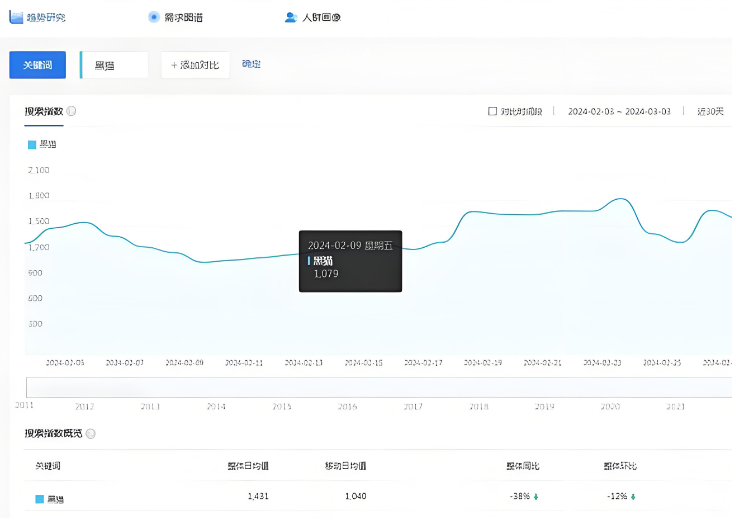The width and height of the screenshot is (732, 518).
Task: Click the 2024-02-19 x-axis date label
Action: point(483,363)
